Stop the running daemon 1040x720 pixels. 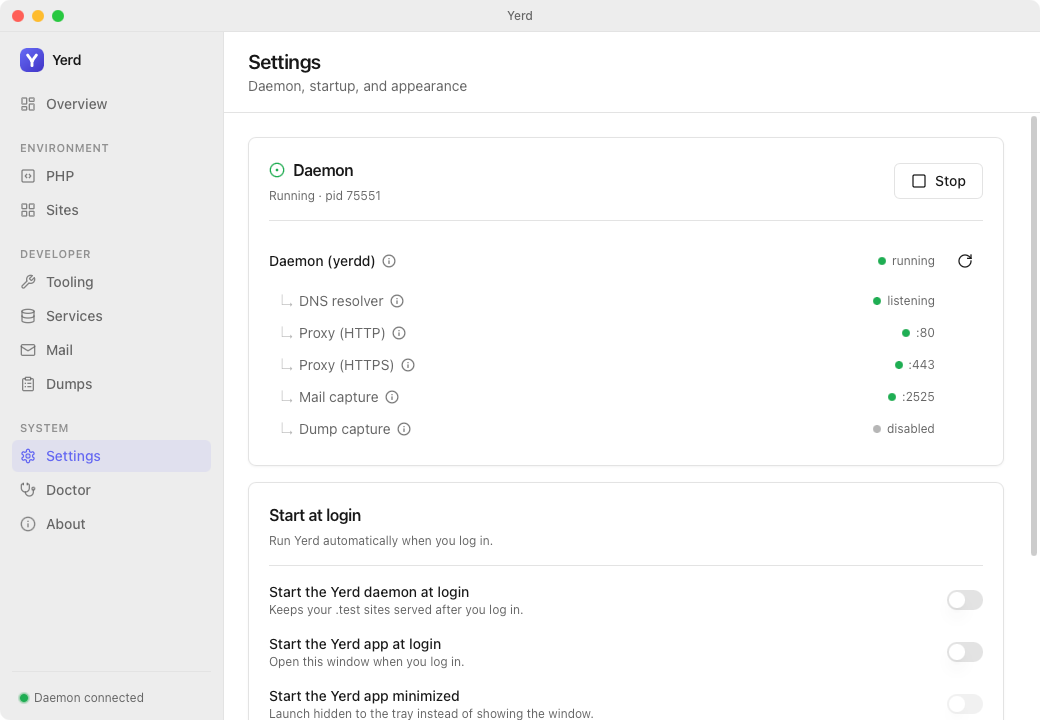[x=938, y=181]
